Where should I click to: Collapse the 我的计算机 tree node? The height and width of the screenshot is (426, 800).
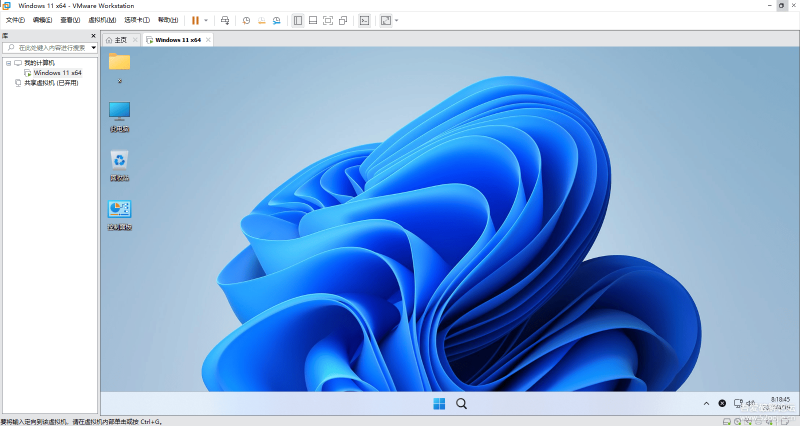(8, 63)
